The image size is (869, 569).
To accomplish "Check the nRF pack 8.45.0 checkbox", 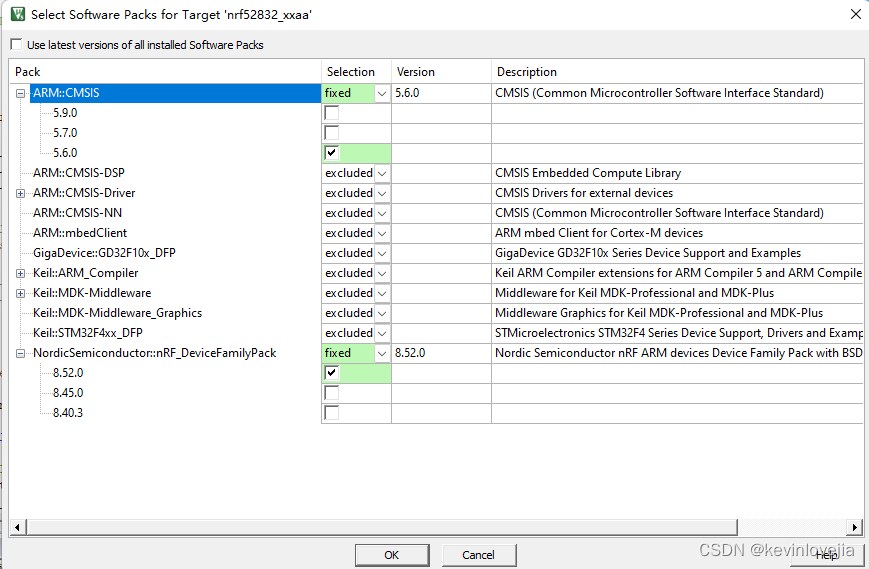I will 331,393.
